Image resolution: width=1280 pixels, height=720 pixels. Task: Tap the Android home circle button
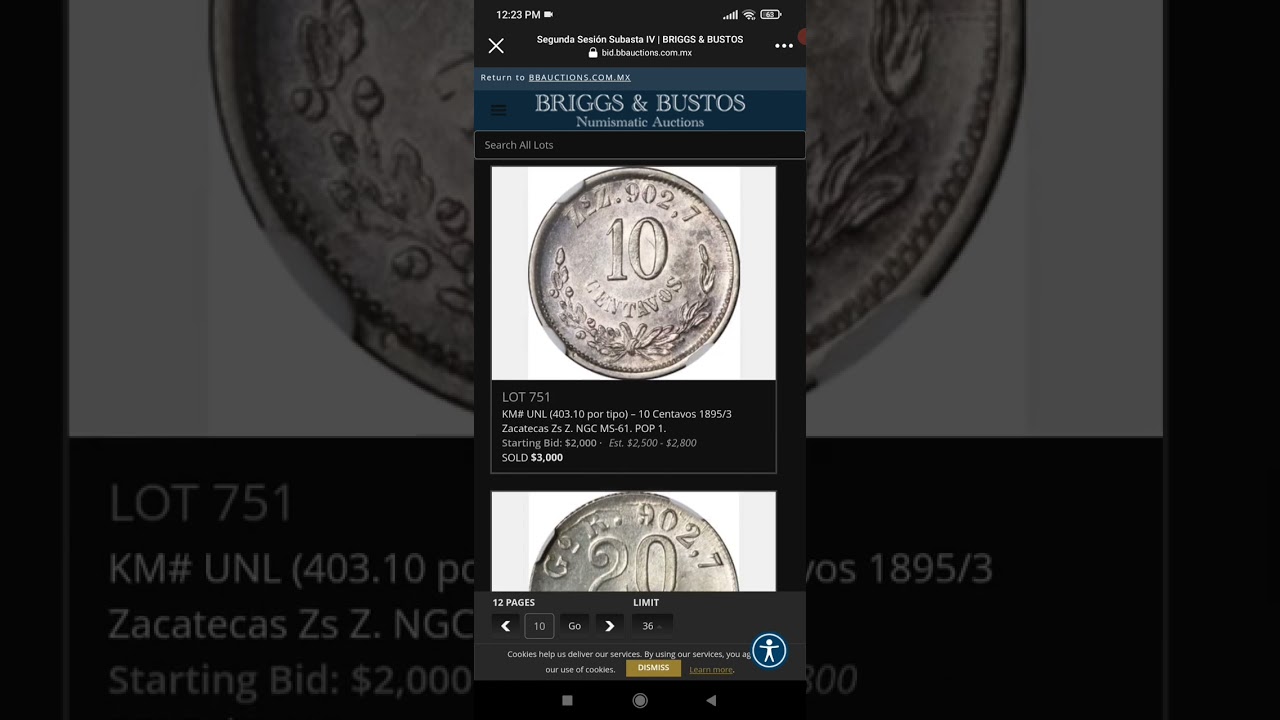pos(640,701)
